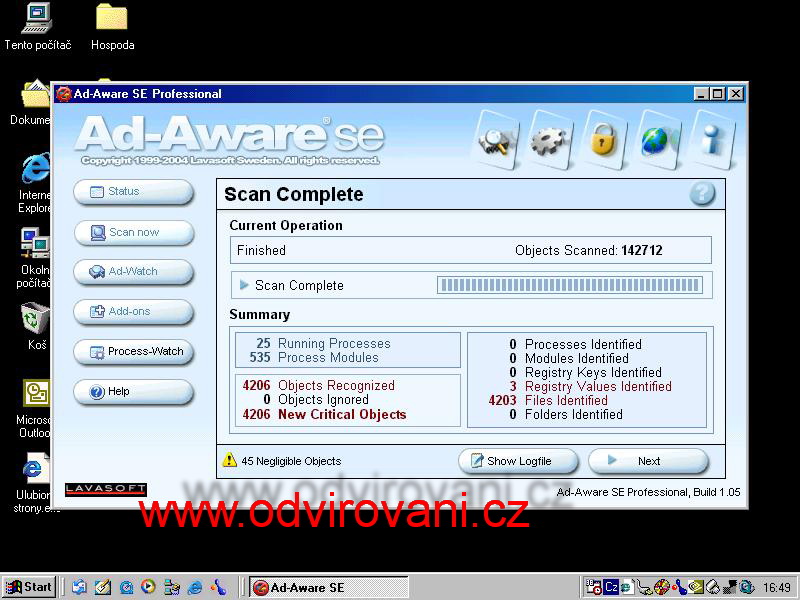800x600 pixels.
Task: Click the Cz language indicator in the tray
Action: (610, 587)
